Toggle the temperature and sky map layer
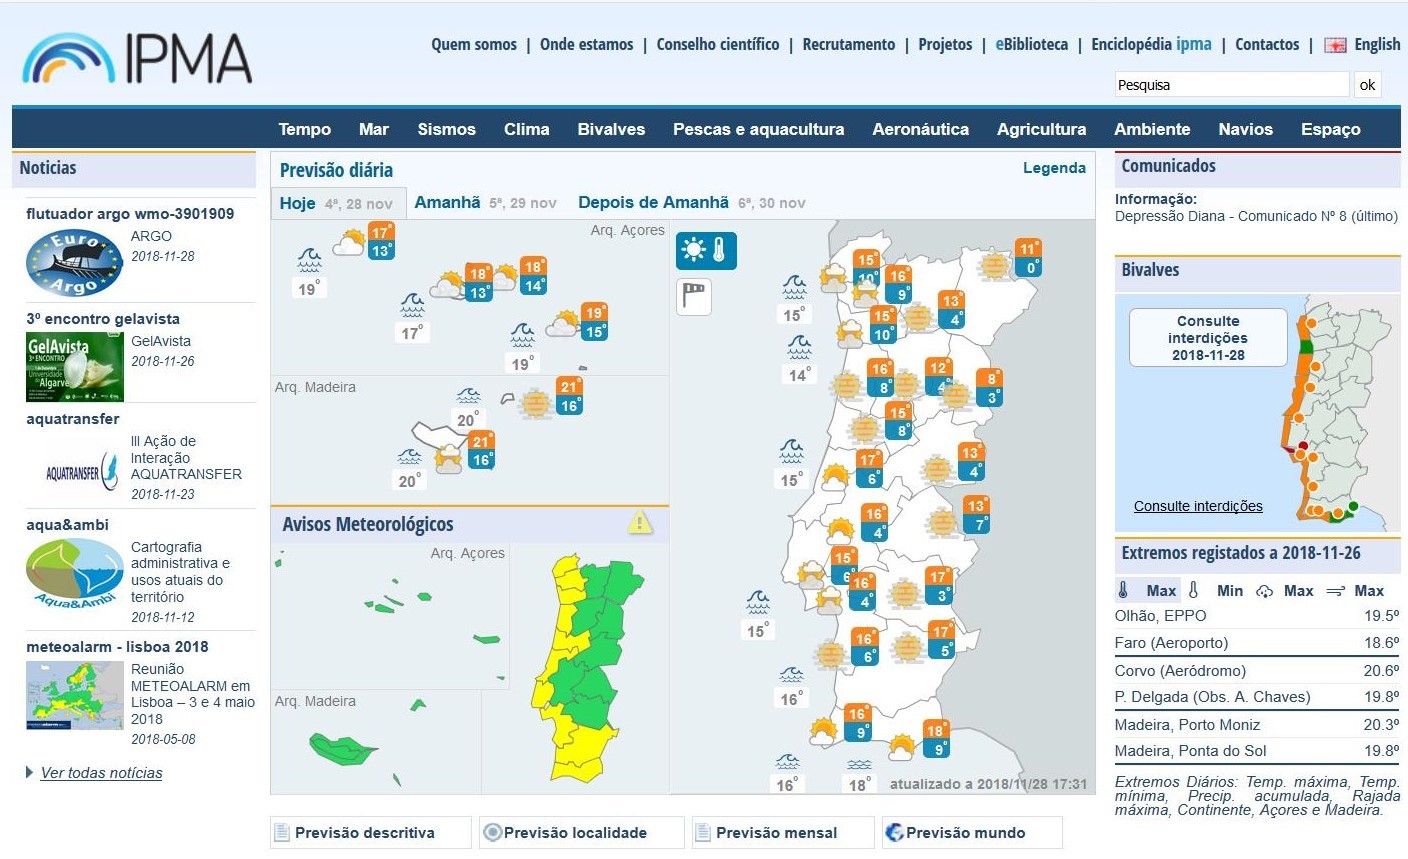1408x859 pixels. point(706,250)
